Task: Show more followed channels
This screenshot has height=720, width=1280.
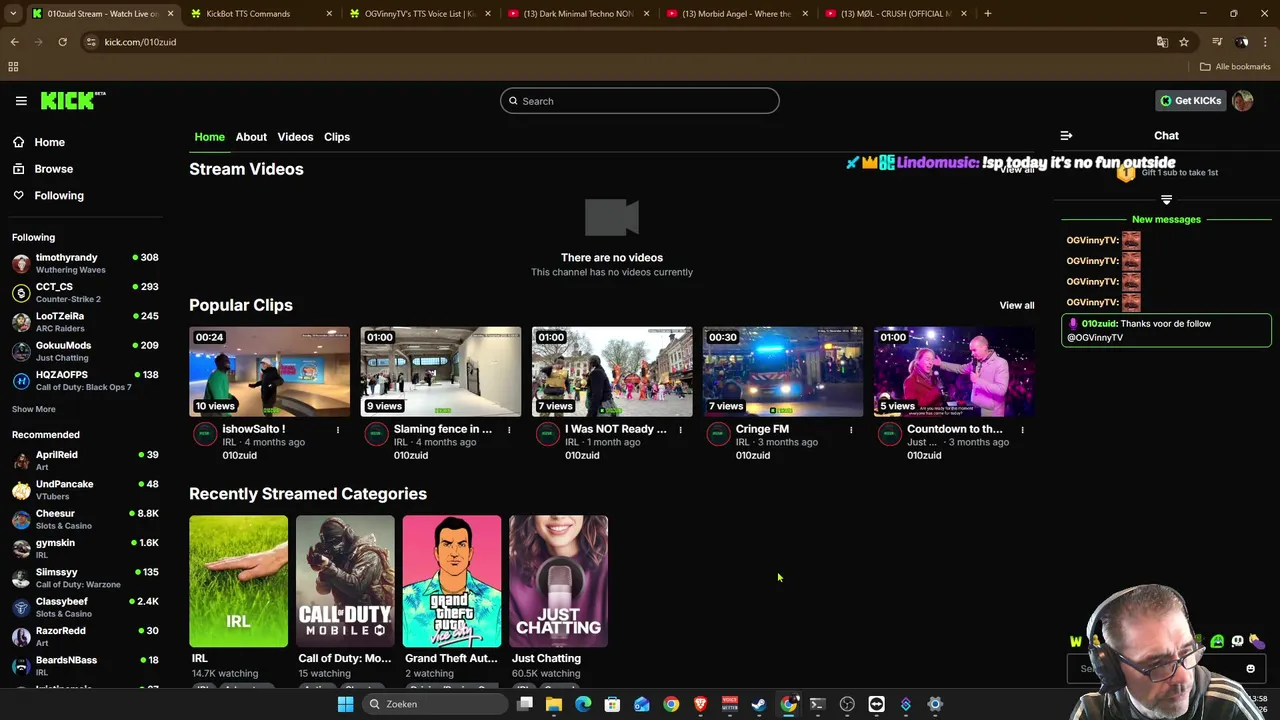Action: click(x=34, y=409)
